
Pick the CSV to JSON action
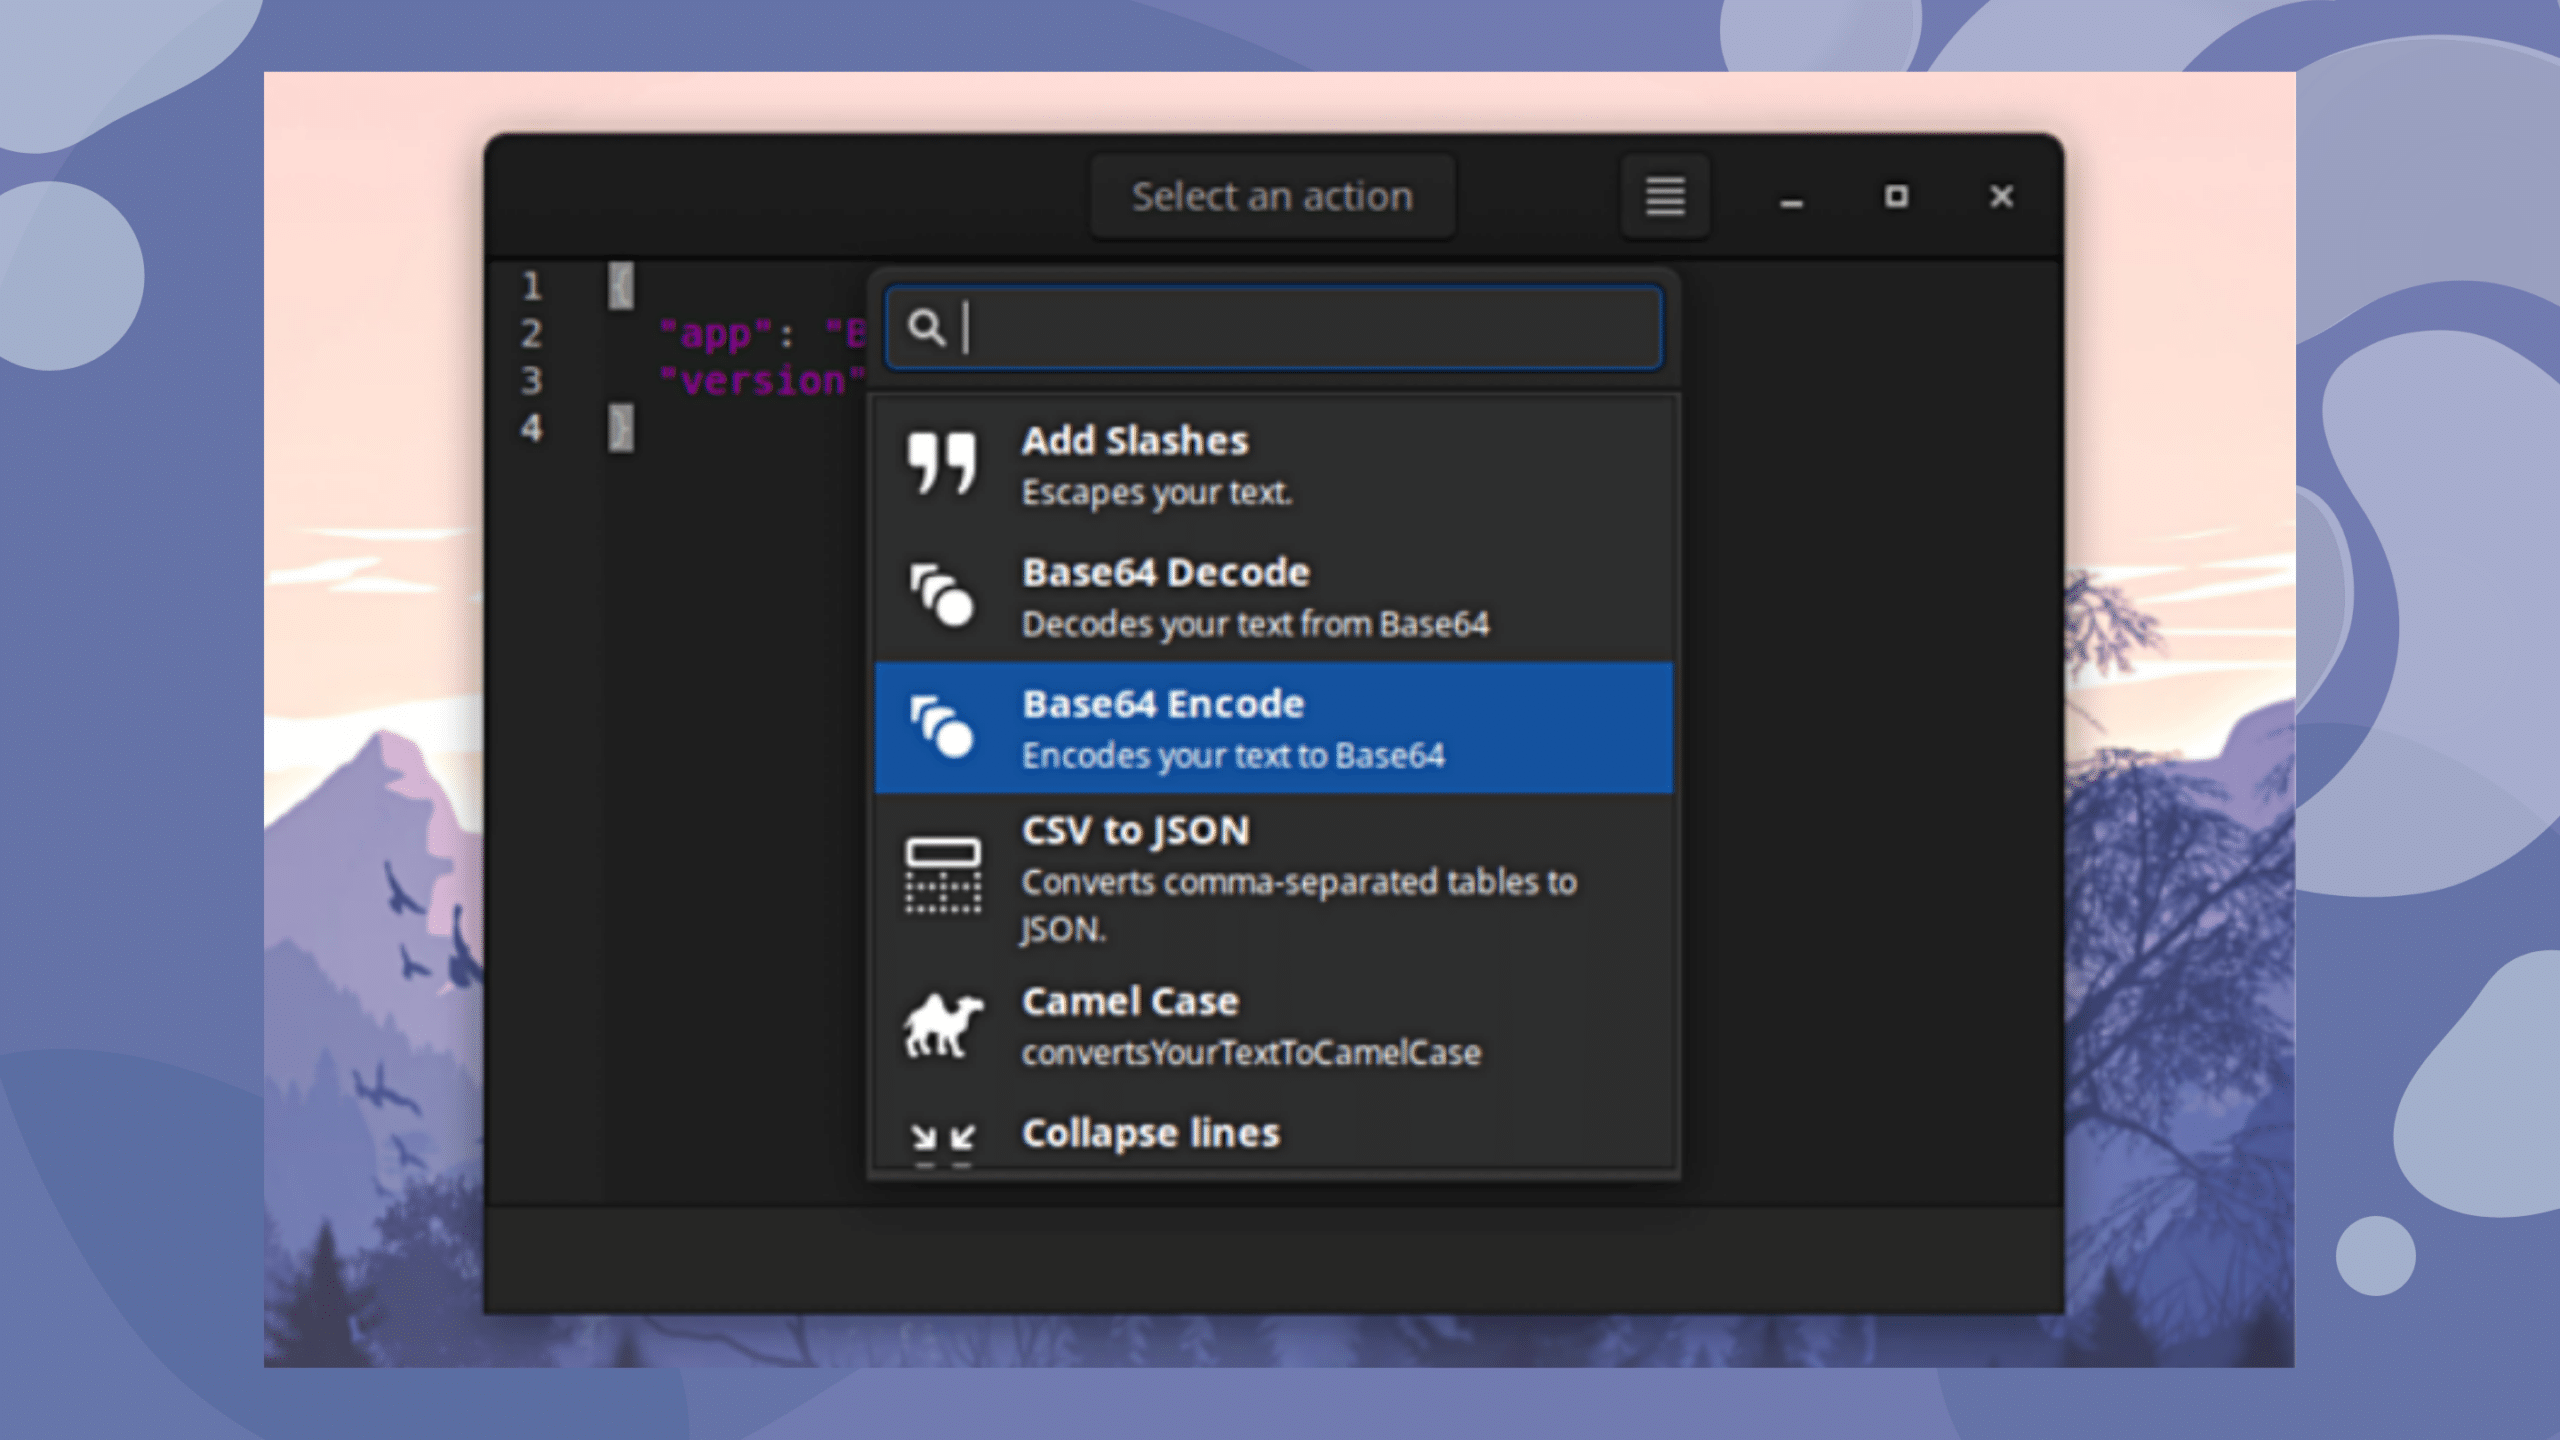(1273, 877)
